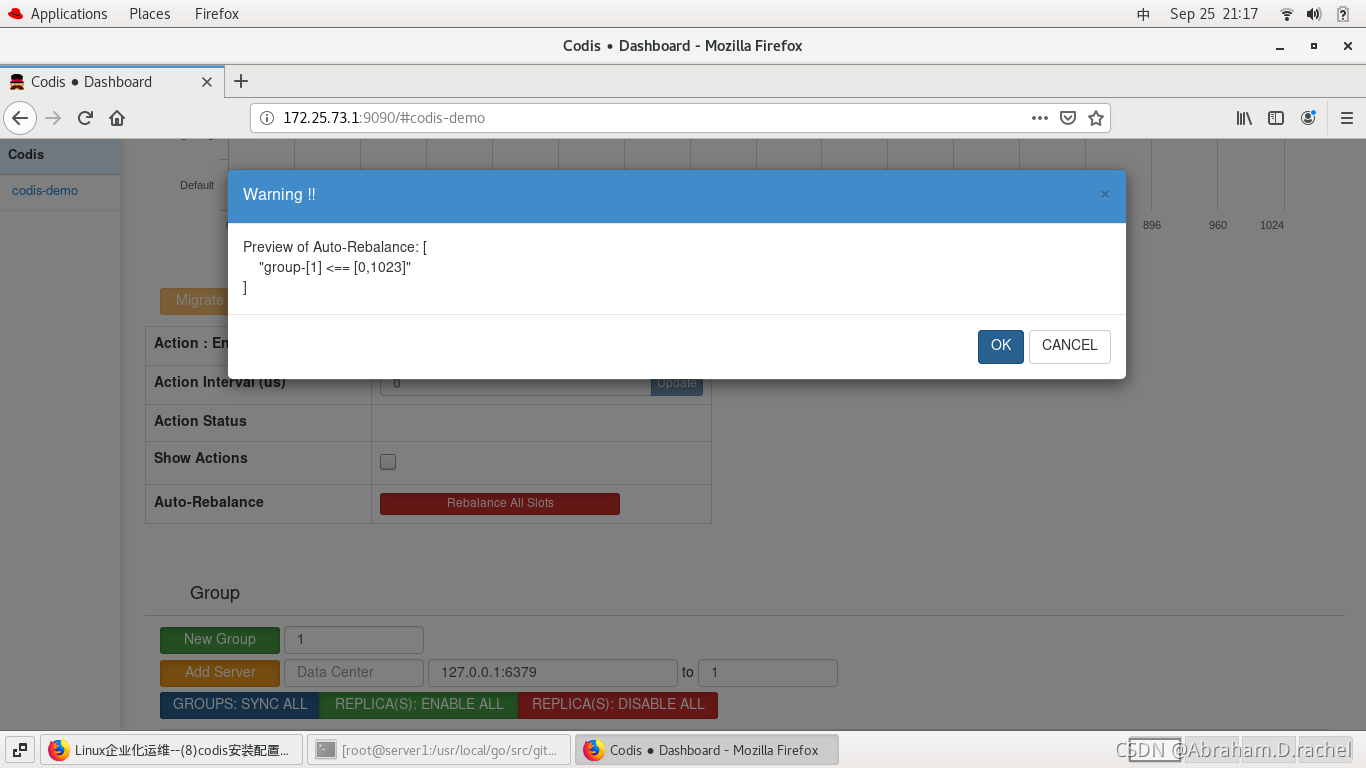Viewport: 1366px width, 768px height.
Task: Open the Applications menu
Action: pyautogui.click(x=58, y=14)
